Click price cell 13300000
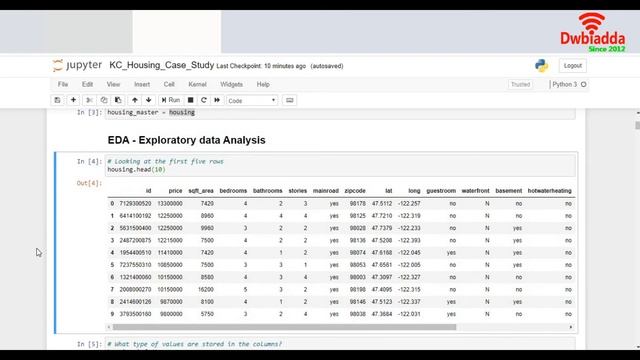This screenshot has height=360, width=640. pyautogui.click(x=170, y=203)
